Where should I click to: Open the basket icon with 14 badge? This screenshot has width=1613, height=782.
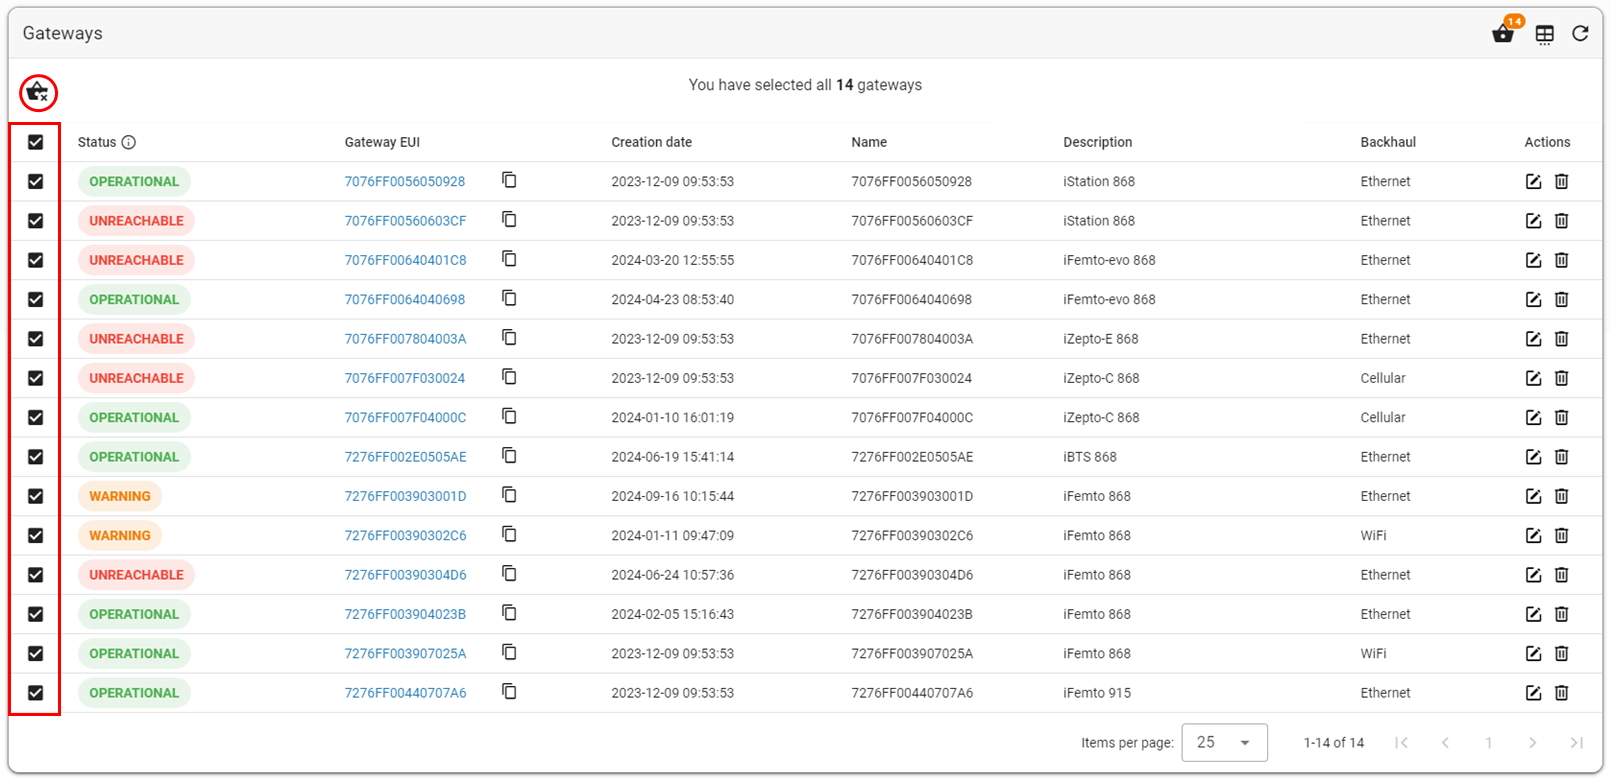(1504, 32)
